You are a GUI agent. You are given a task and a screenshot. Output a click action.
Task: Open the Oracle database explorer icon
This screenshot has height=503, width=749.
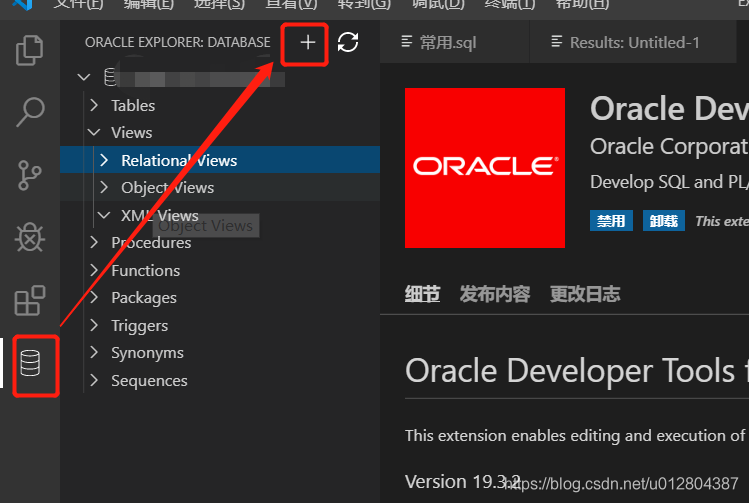coord(30,363)
